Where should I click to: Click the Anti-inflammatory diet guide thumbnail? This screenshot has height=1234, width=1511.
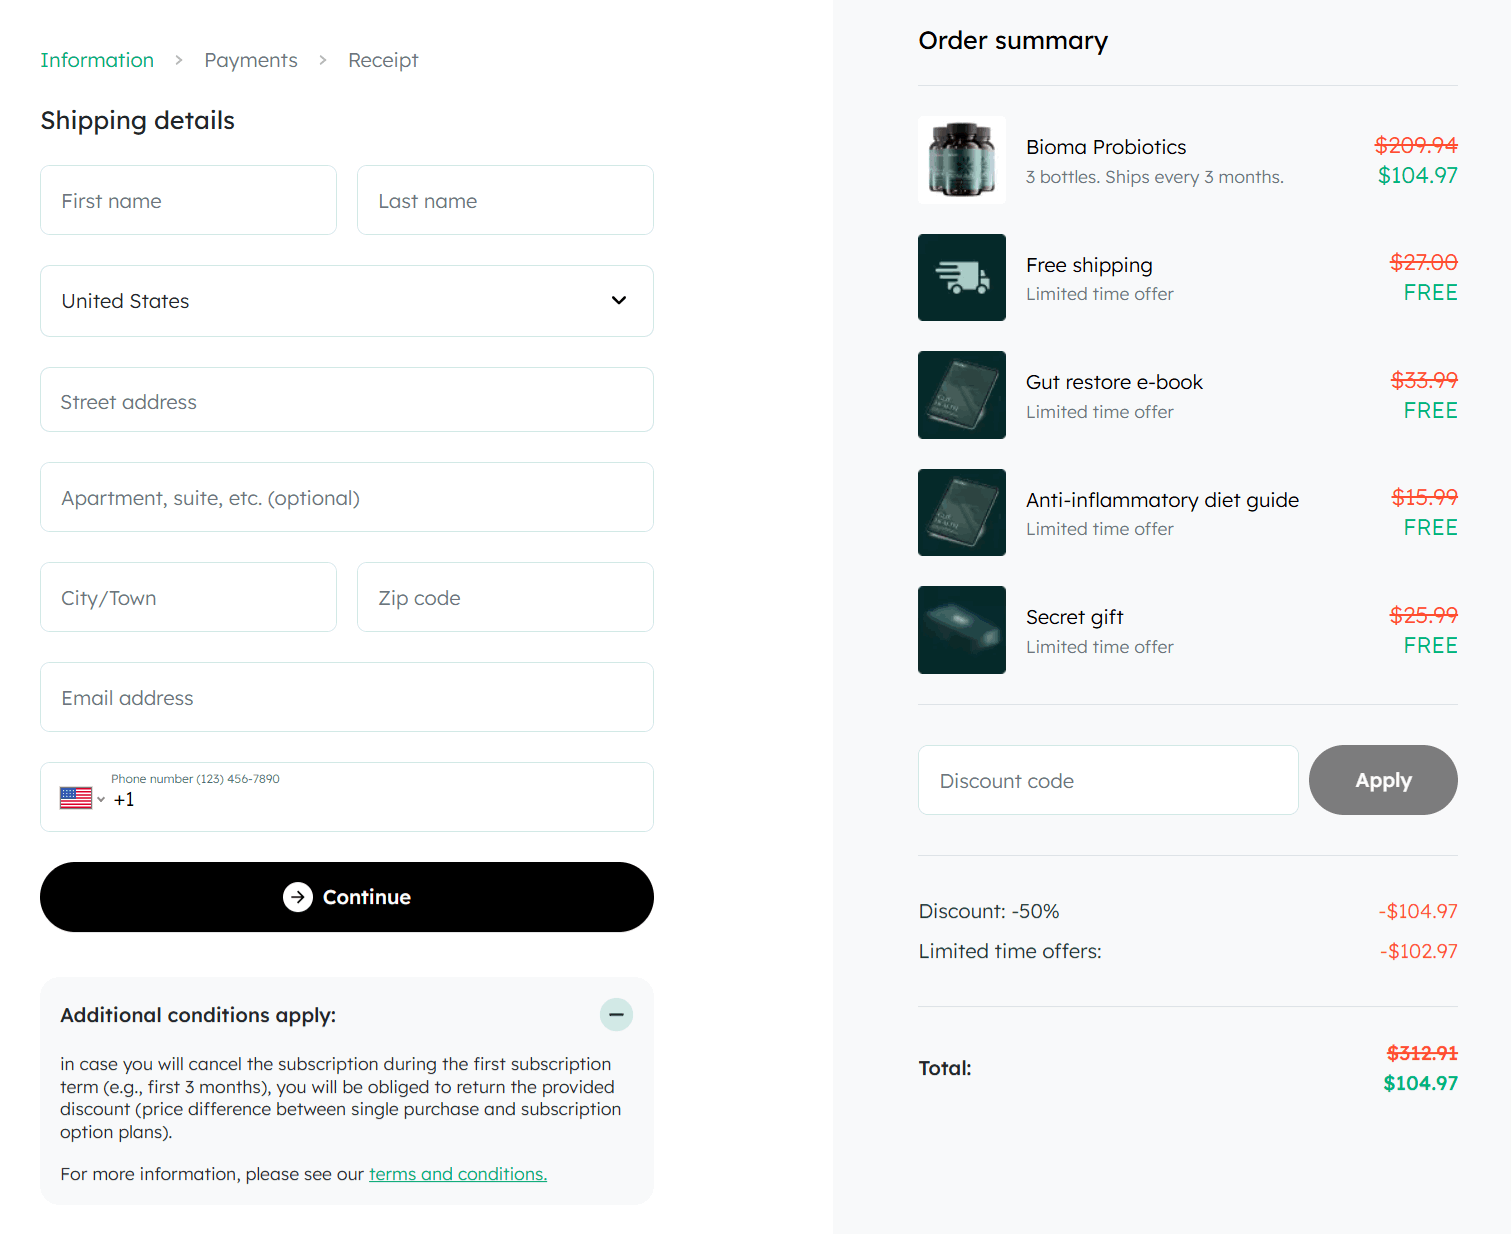click(x=961, y=512)
